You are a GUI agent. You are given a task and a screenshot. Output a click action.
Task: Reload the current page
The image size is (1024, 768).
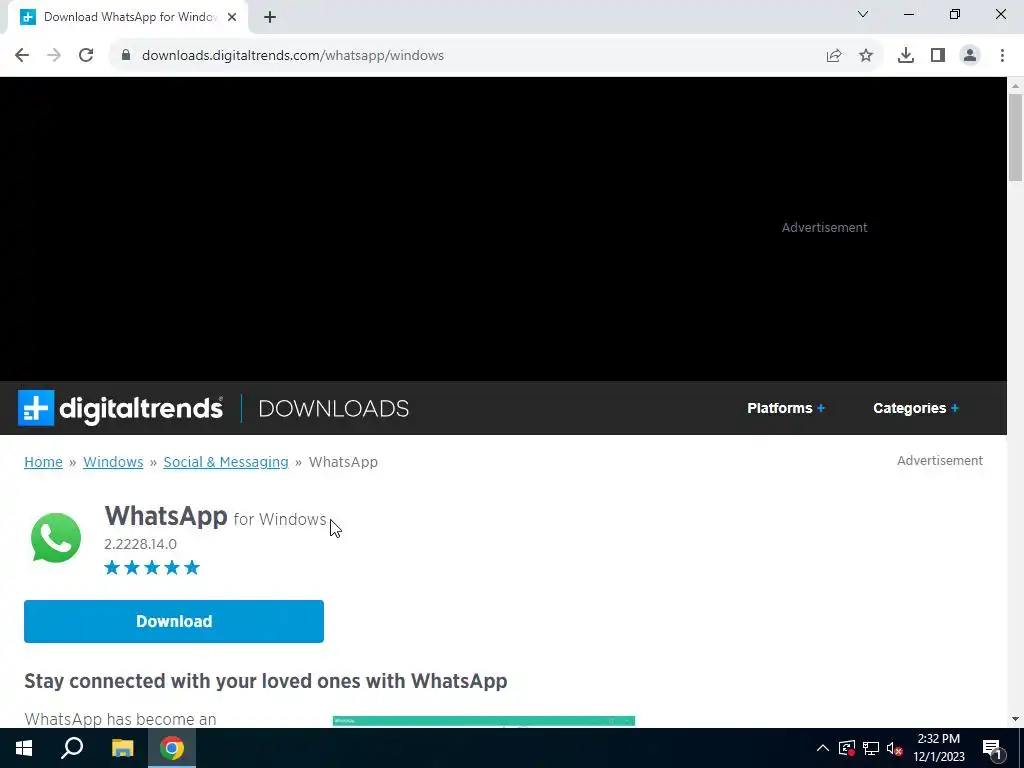(x=86, y=56)
